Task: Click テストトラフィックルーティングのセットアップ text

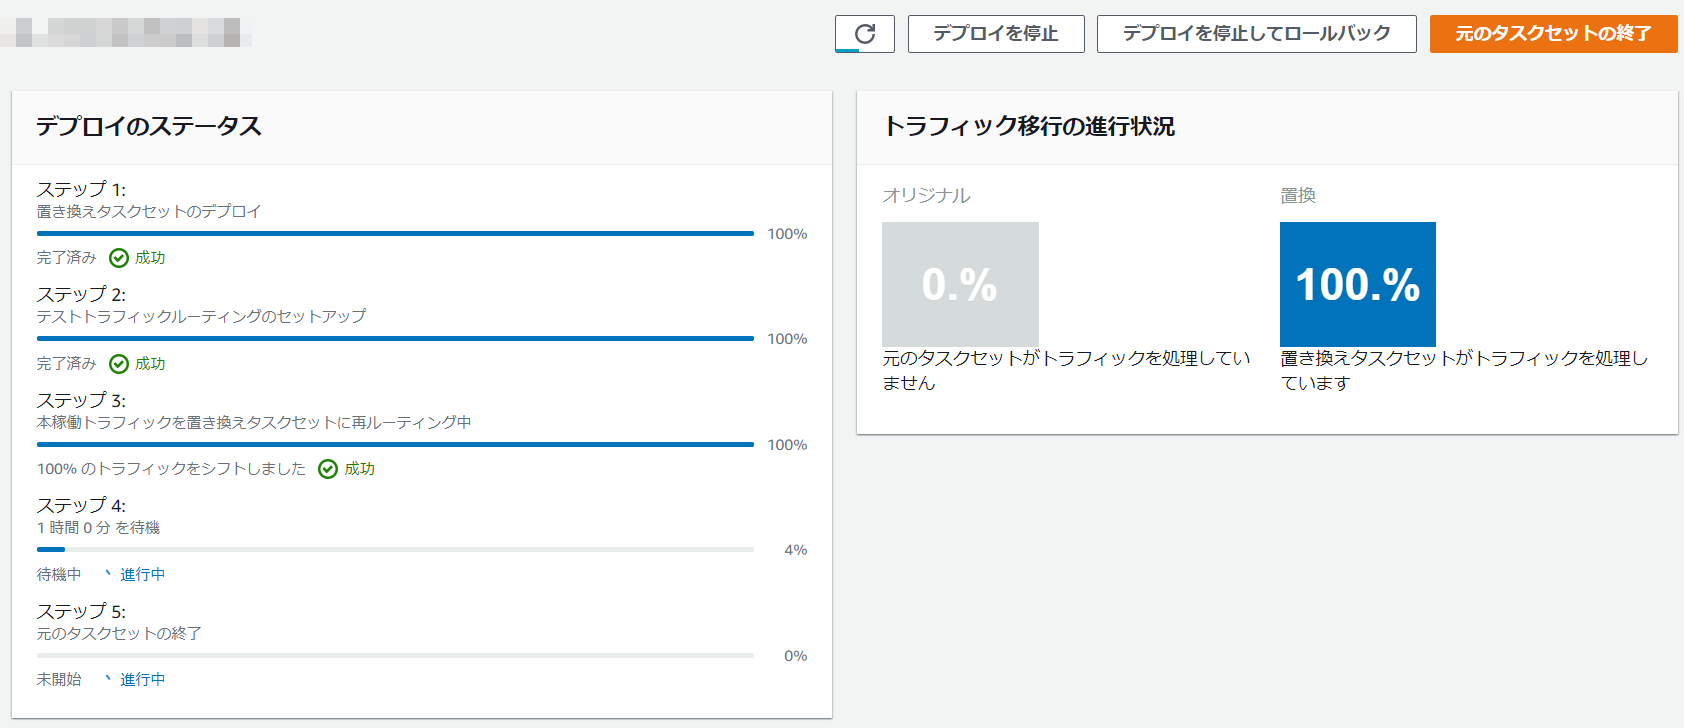Action: tap(201, 317)
